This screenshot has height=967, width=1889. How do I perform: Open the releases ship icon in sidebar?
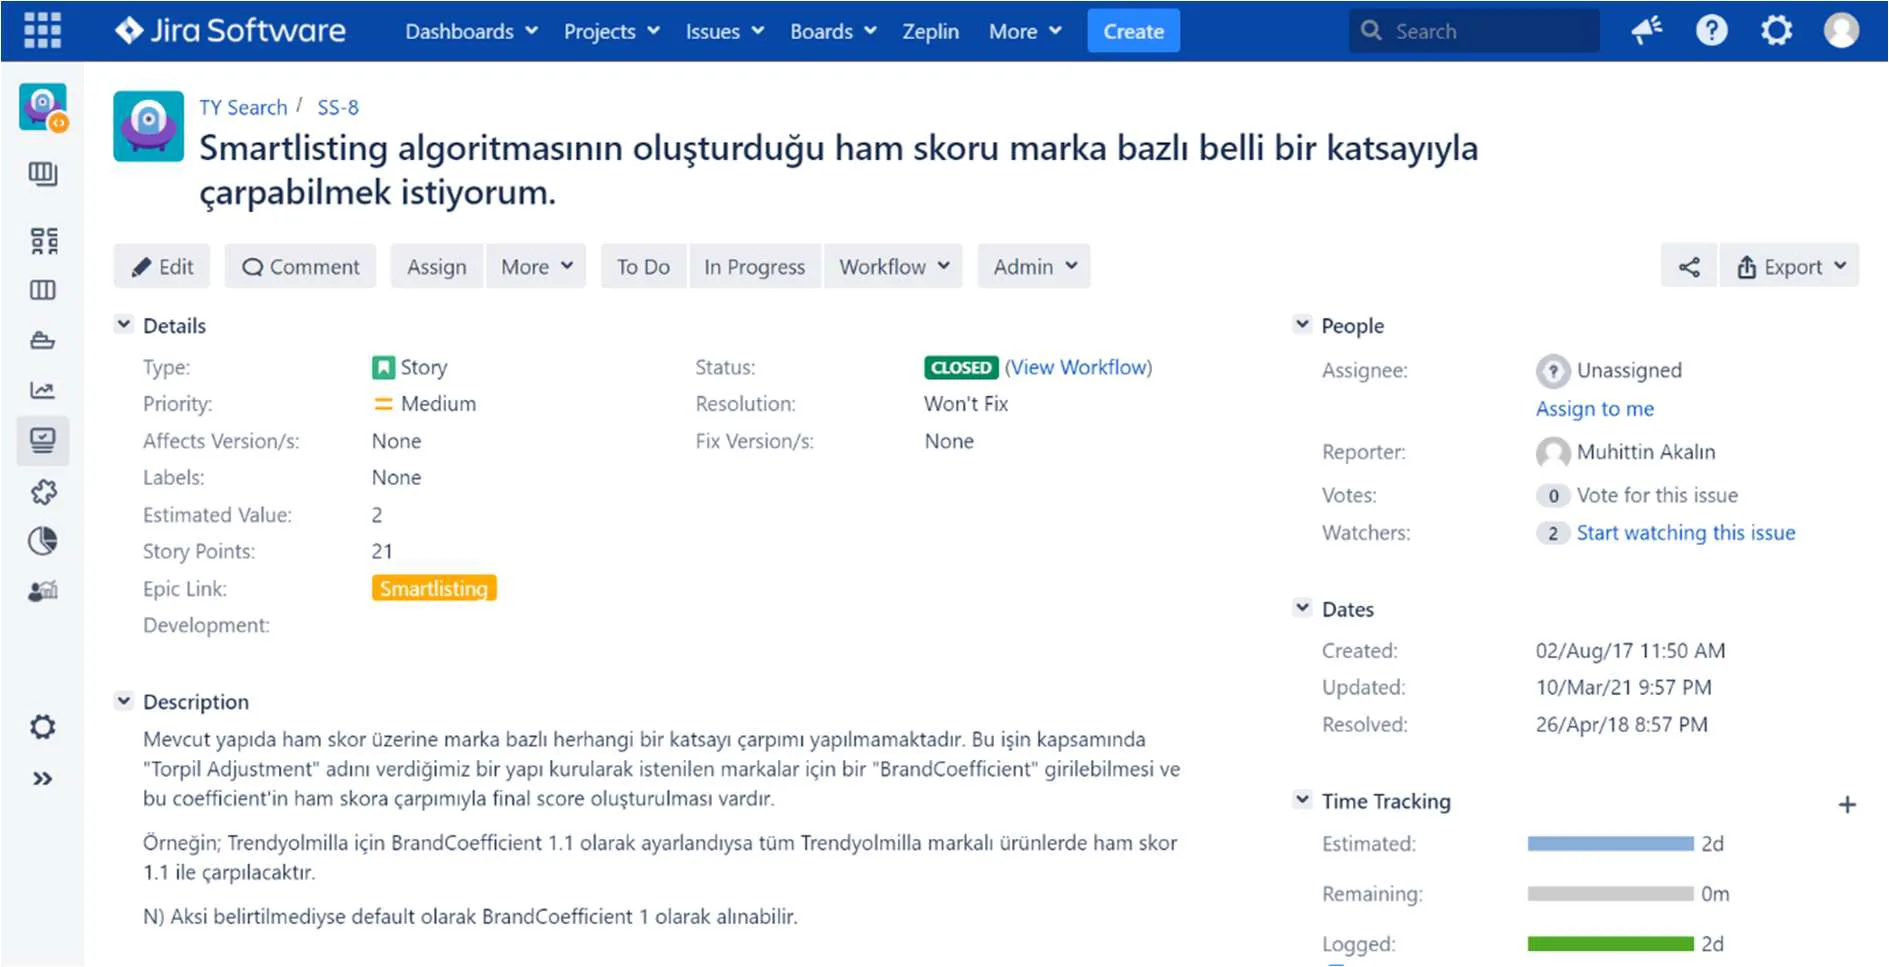pyautogui.click(x=43, y=340)
